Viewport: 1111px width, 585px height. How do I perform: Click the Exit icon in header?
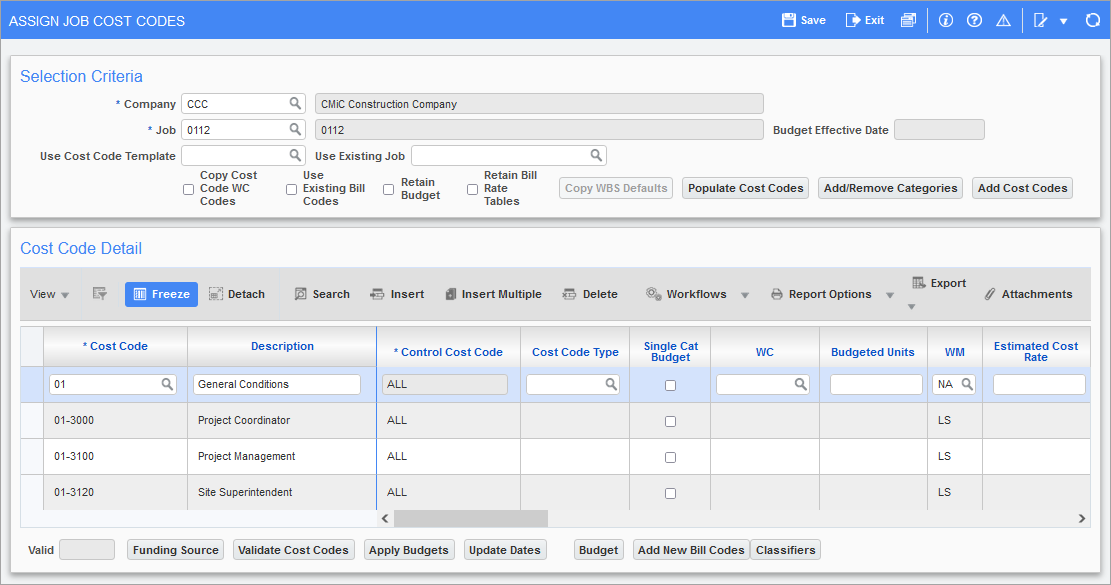[x=852, y=20]
